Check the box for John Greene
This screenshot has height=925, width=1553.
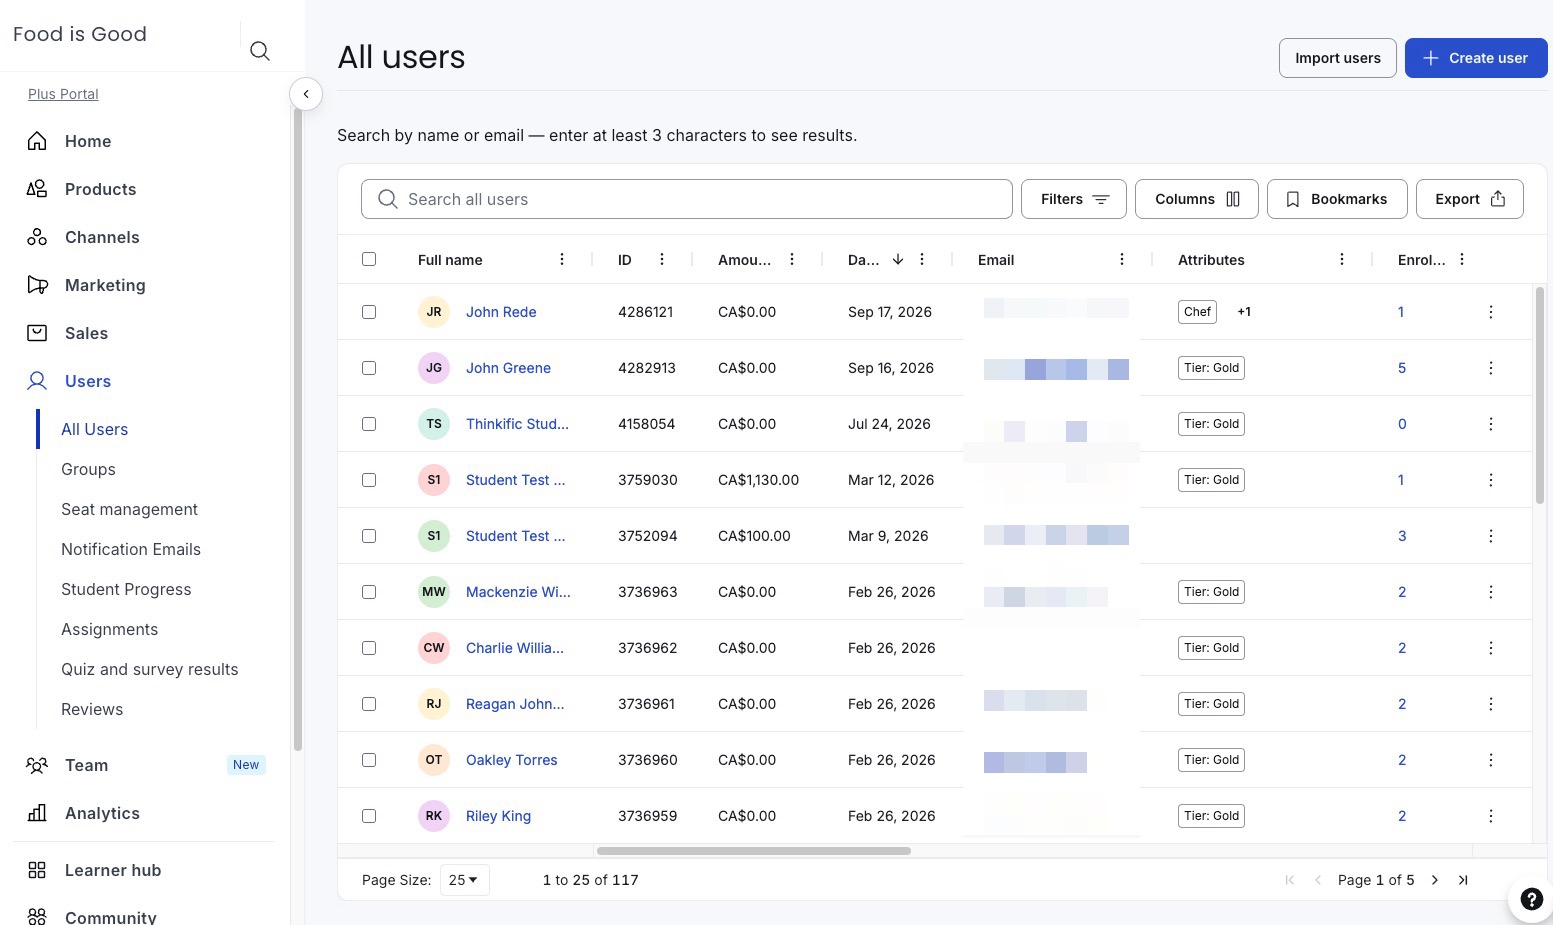click(369, 368)
